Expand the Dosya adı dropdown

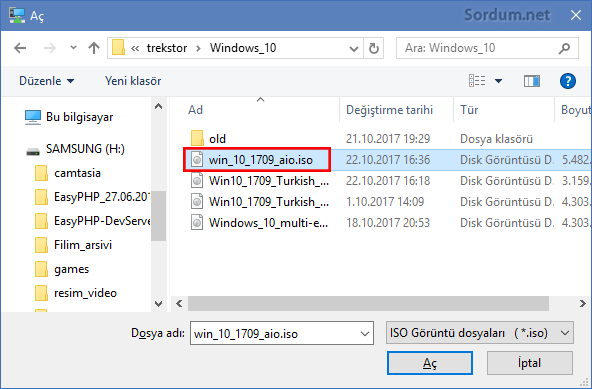click(365, 333)
